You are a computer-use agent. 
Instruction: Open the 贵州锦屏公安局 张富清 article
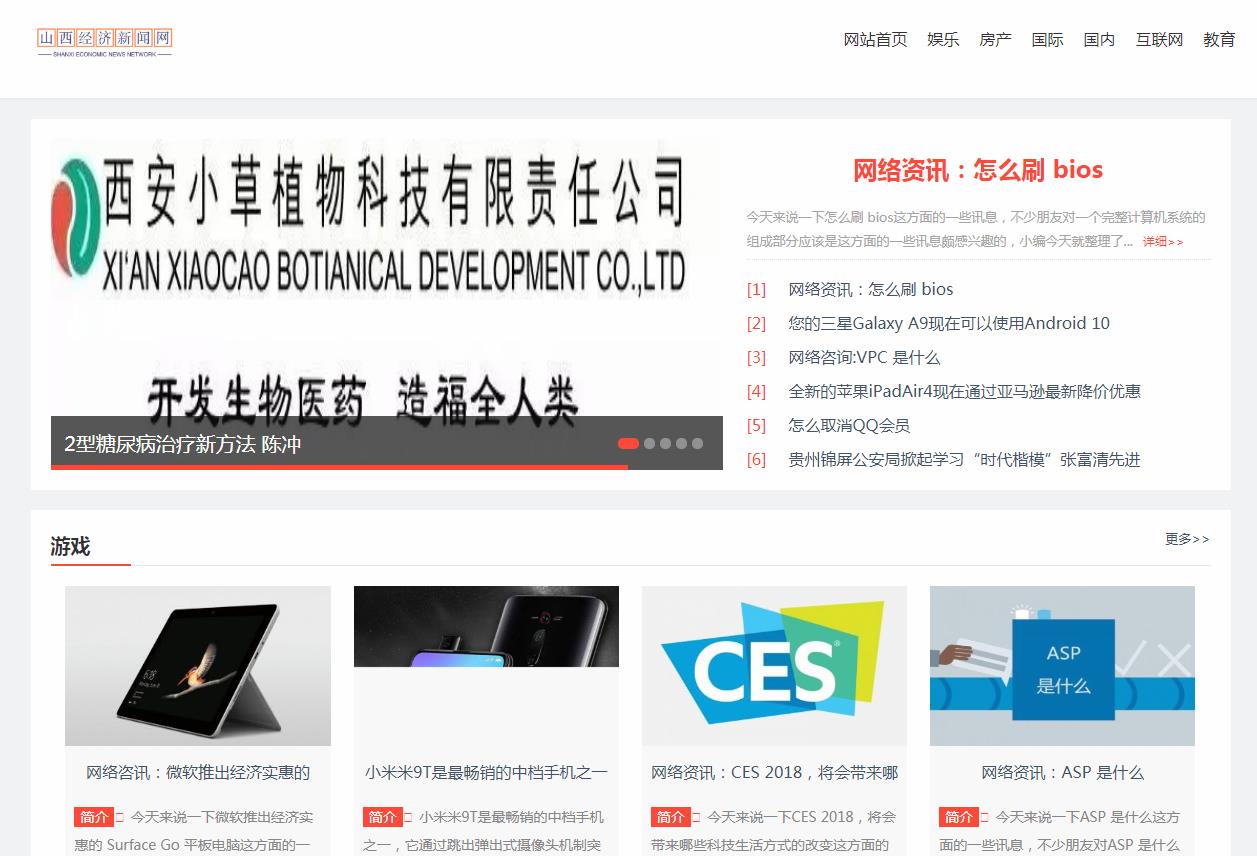(x=964, y=459)
